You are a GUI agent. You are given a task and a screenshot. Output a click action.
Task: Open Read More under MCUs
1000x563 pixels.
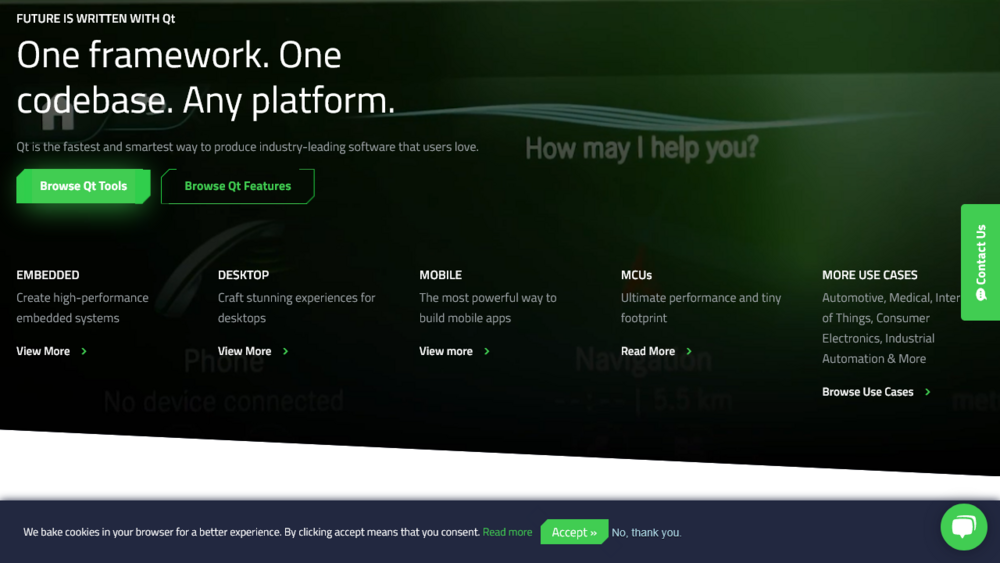click(x=648, y=351)
